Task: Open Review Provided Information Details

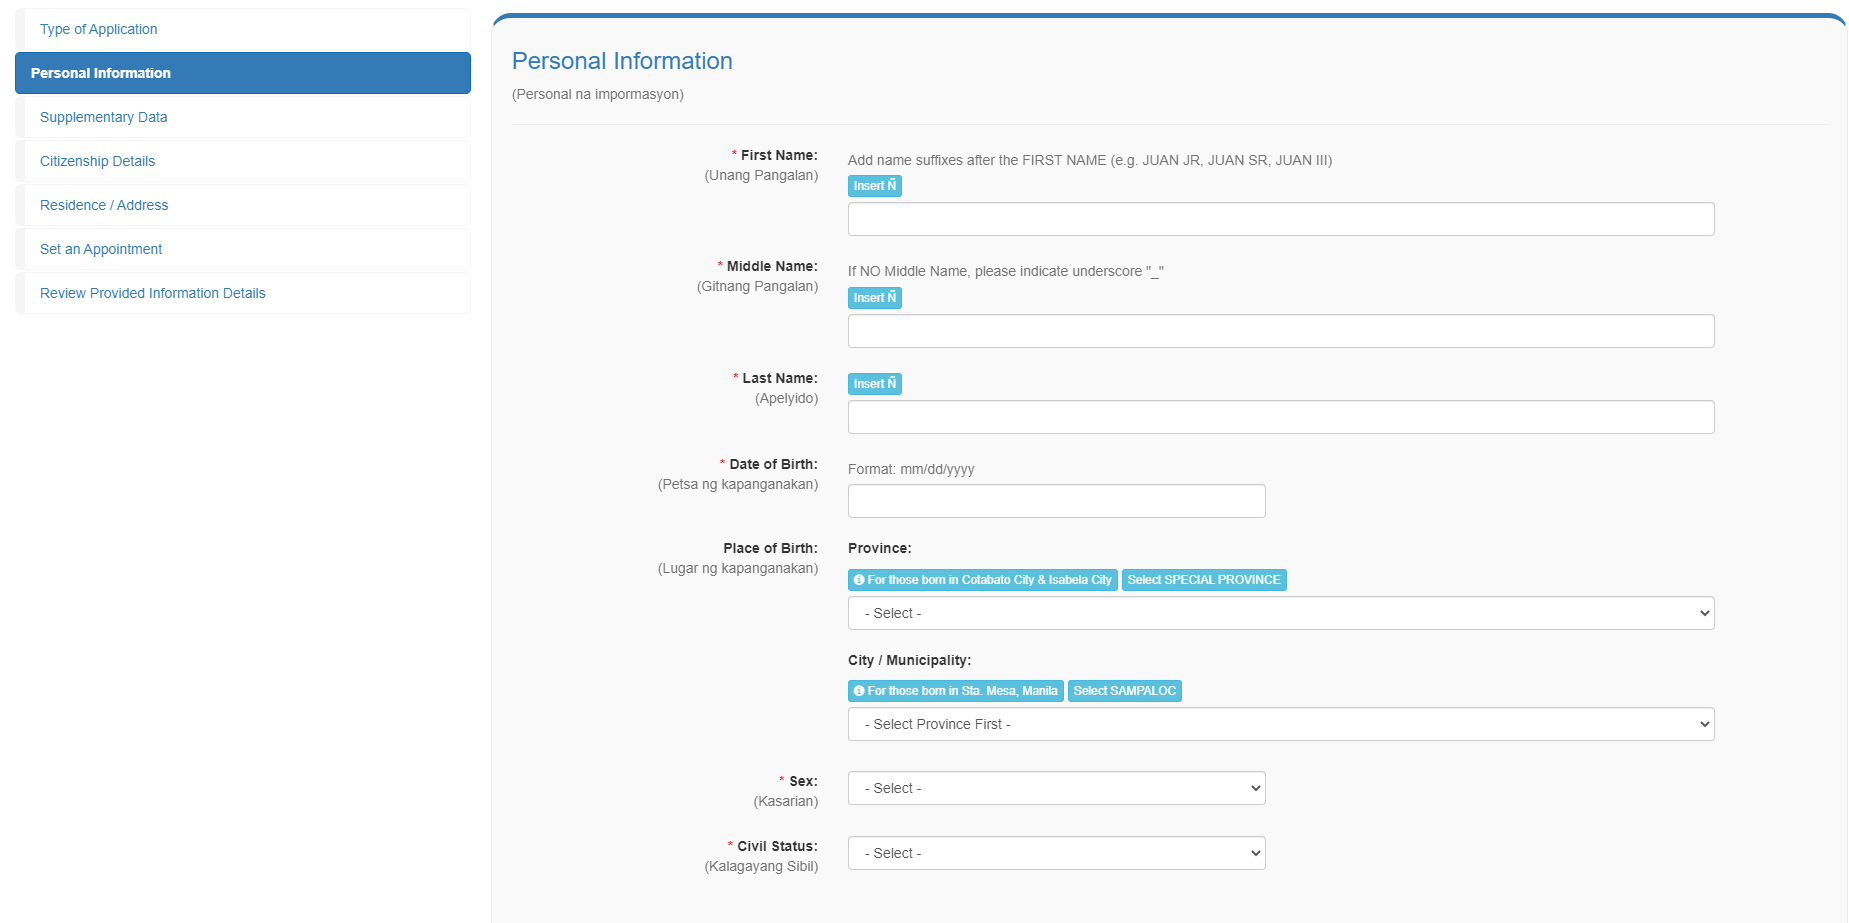Action: pos(153,293)
